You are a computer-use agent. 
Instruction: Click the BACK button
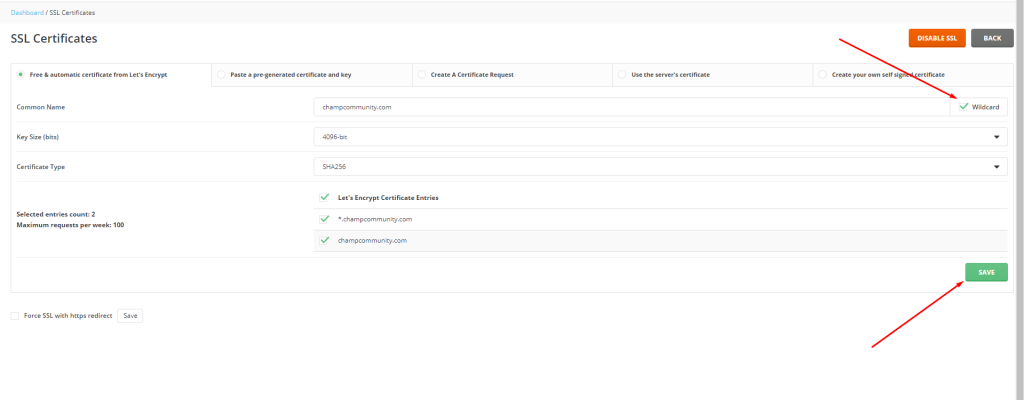tap(991, 38)
